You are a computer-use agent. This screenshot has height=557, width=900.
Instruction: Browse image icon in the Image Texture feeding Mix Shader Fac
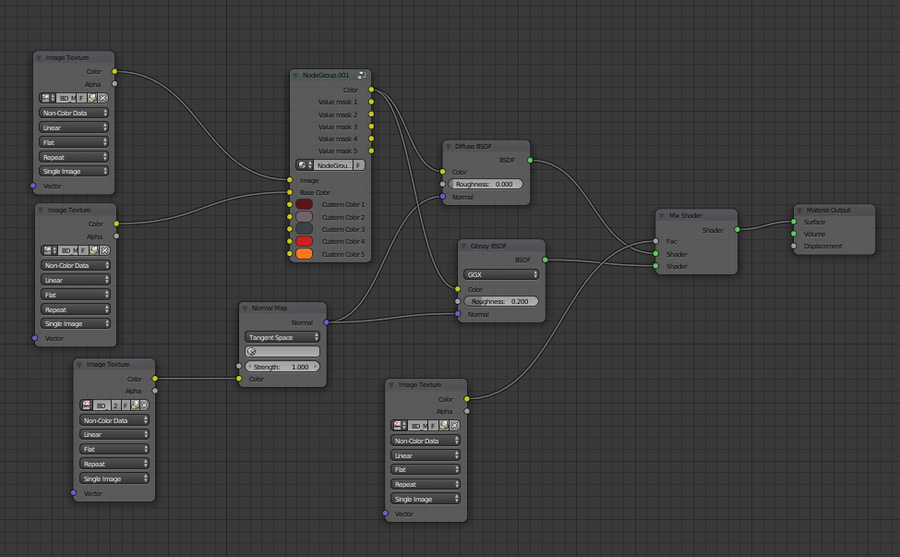[399, 426]
